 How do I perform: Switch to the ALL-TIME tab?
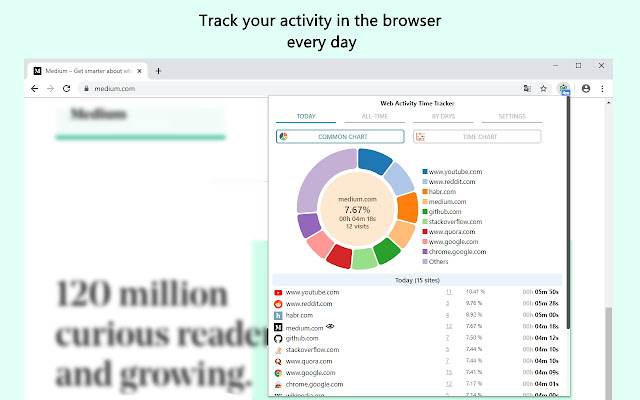tap(375, 117)
